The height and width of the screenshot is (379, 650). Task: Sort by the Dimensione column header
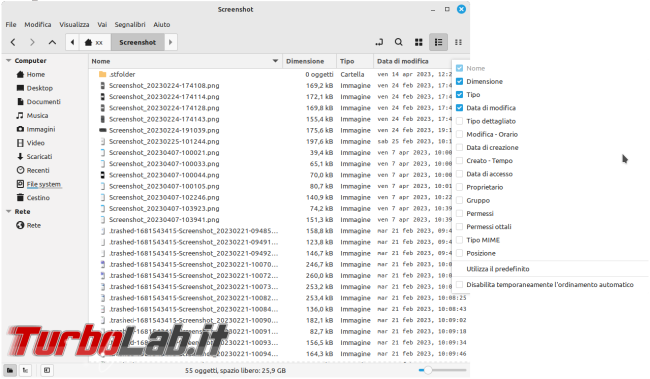[x=309, y=61]
